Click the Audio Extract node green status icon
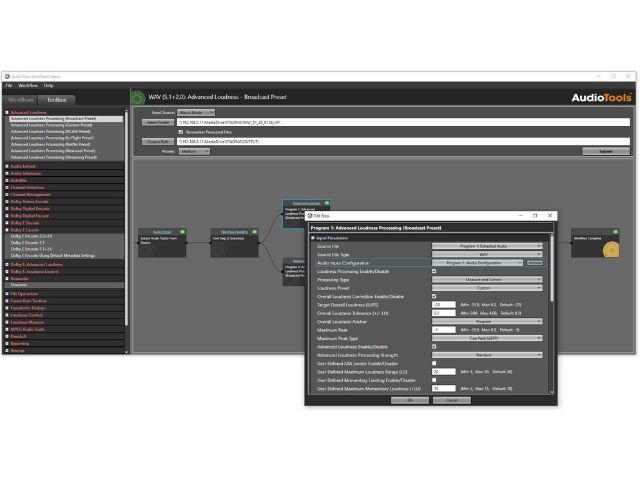640x480 pixels. (182, 232)
